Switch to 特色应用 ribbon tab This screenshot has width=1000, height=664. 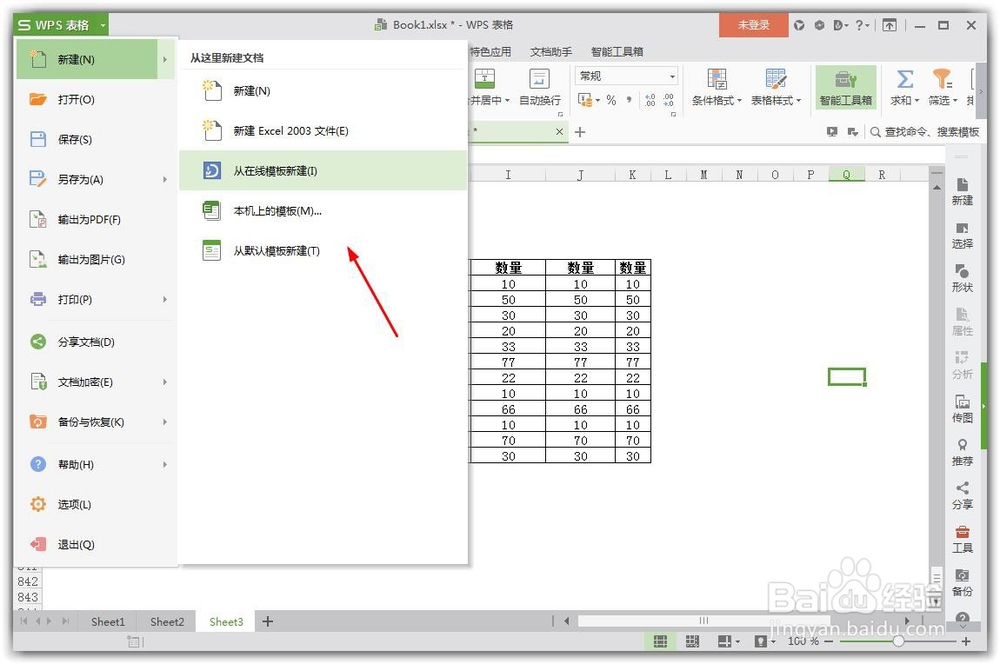pos(490,52)
